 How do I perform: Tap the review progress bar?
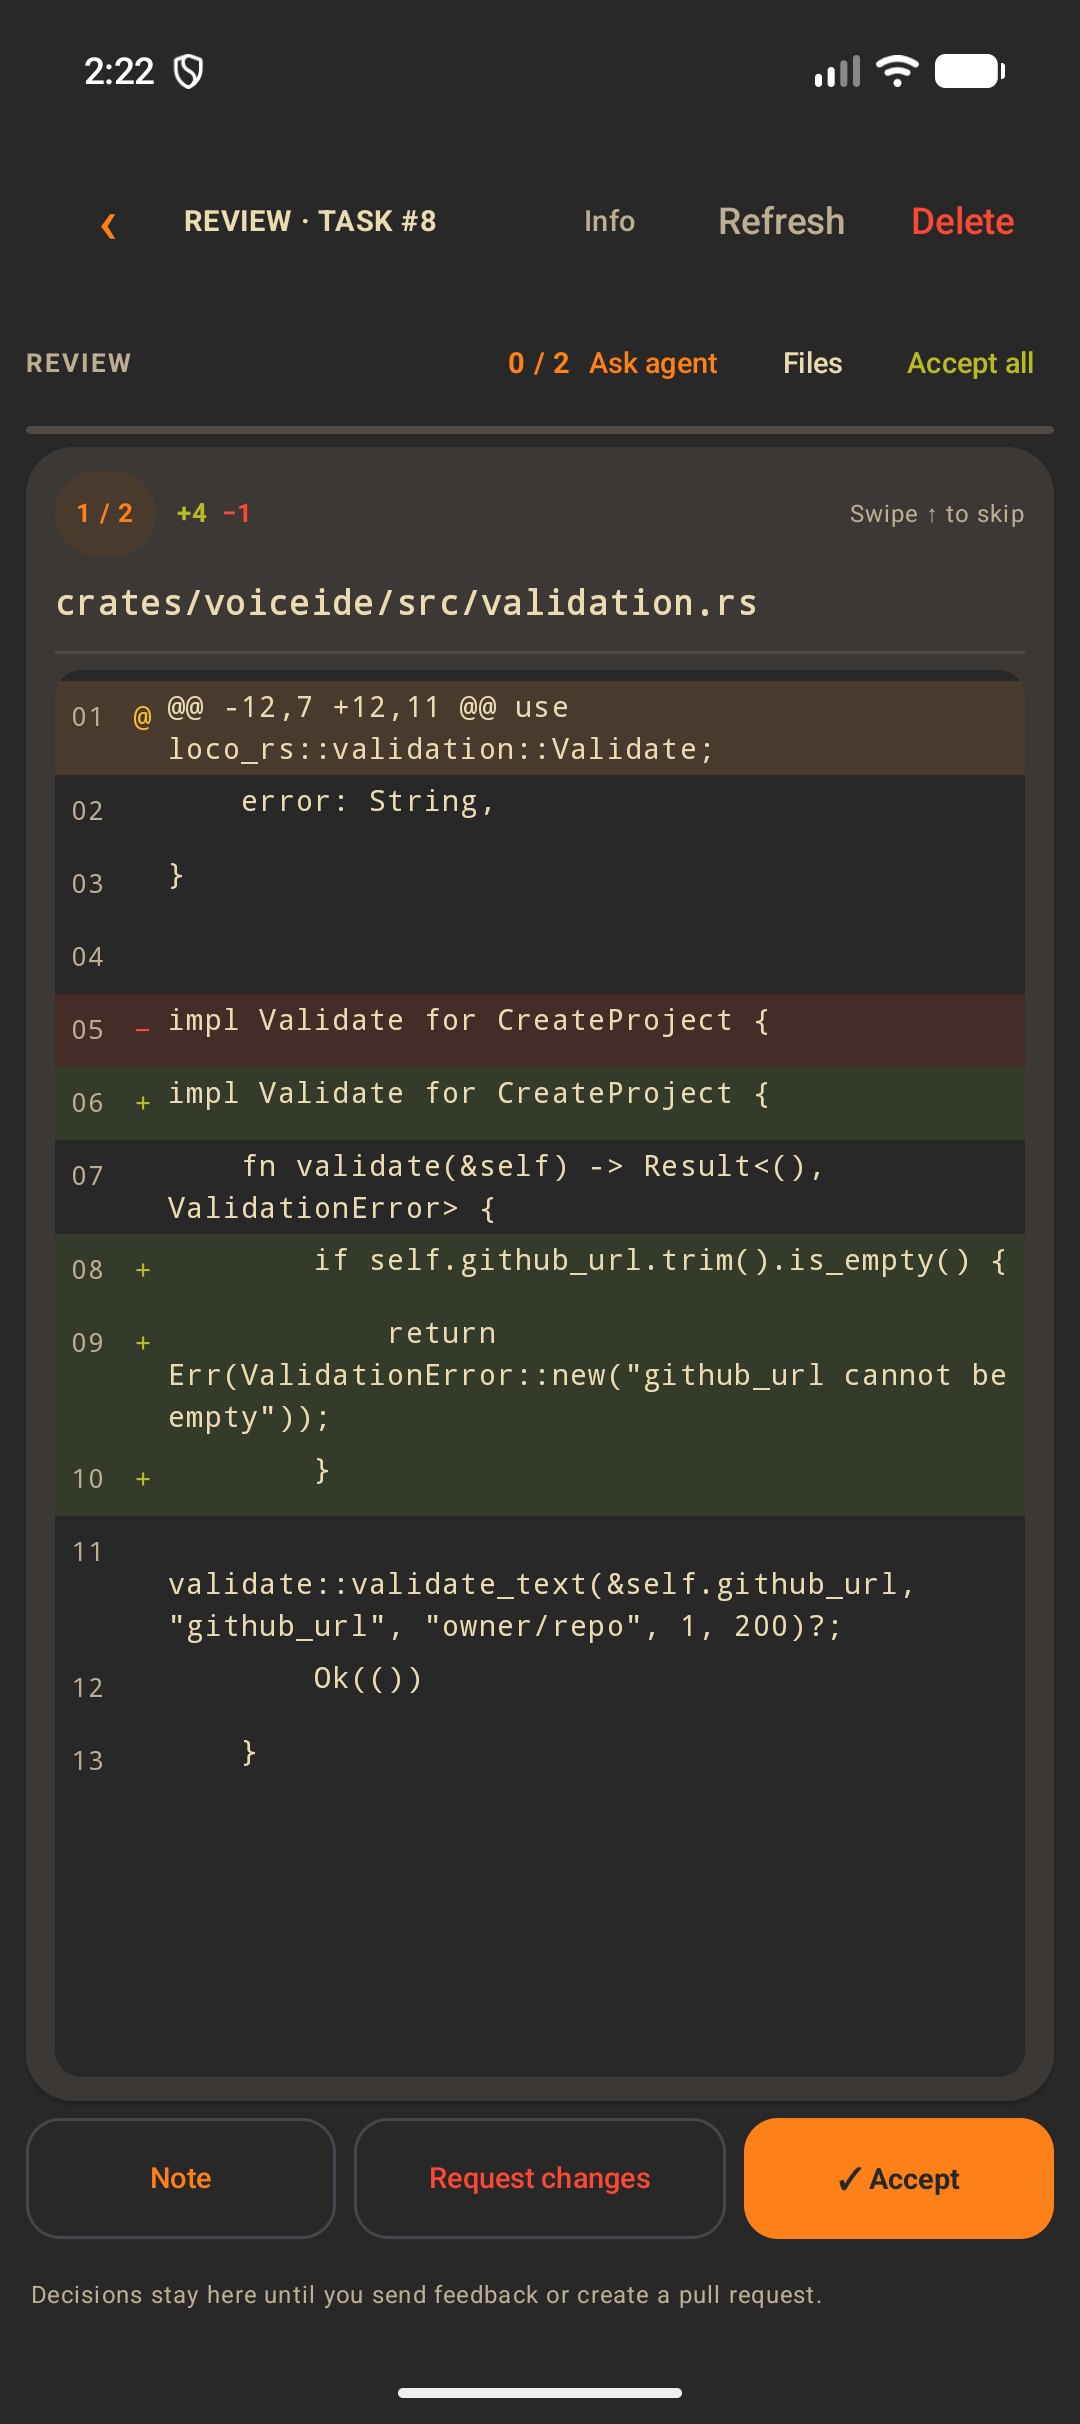[540, 430]
